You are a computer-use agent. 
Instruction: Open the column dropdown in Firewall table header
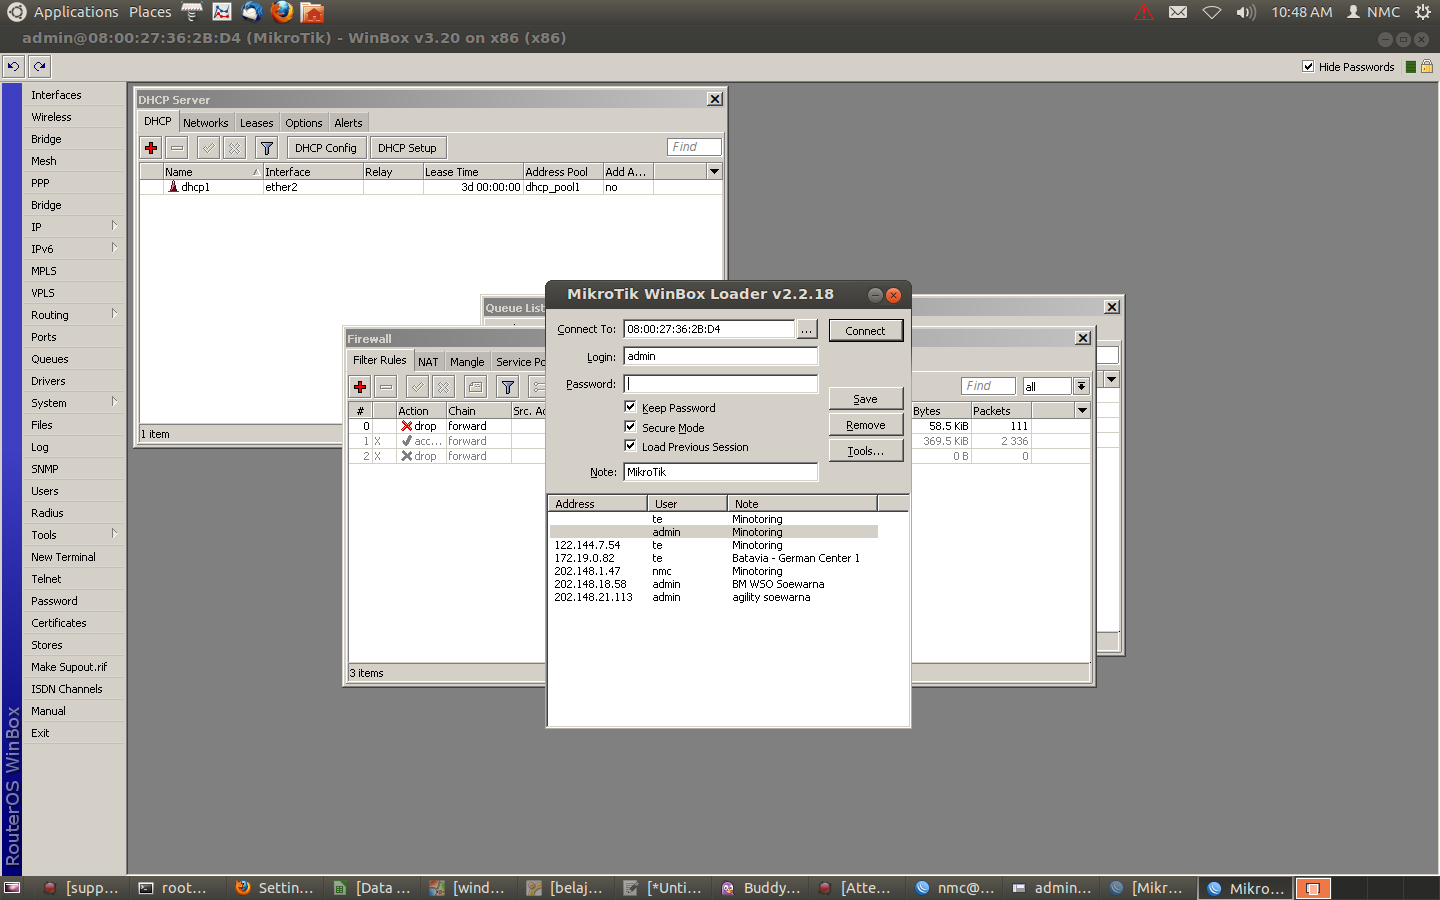(x=1082, y=411)
